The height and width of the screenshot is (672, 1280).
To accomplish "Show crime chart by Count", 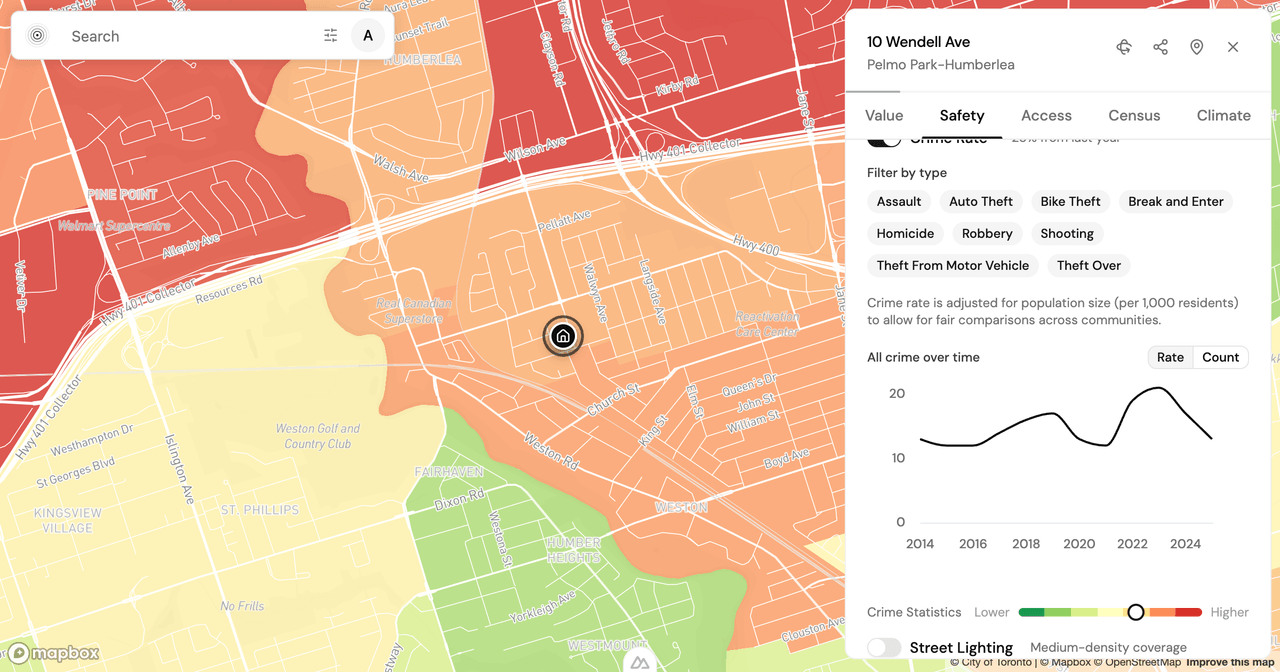I will (1220, 357).
